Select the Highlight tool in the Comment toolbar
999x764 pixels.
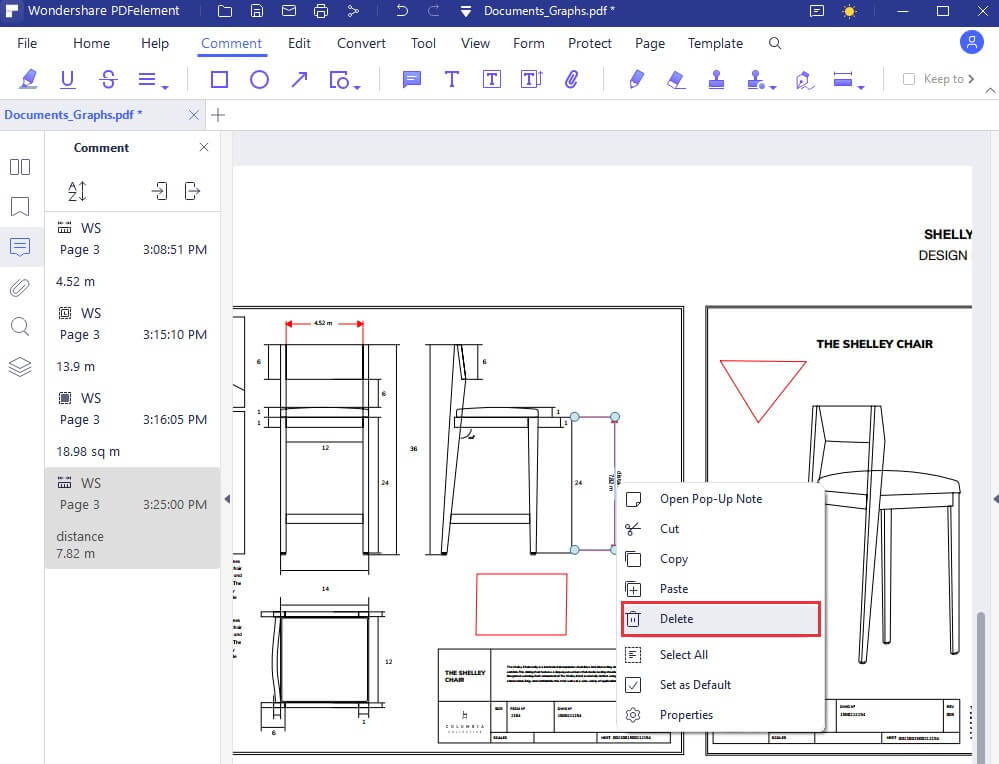point(28,78)
